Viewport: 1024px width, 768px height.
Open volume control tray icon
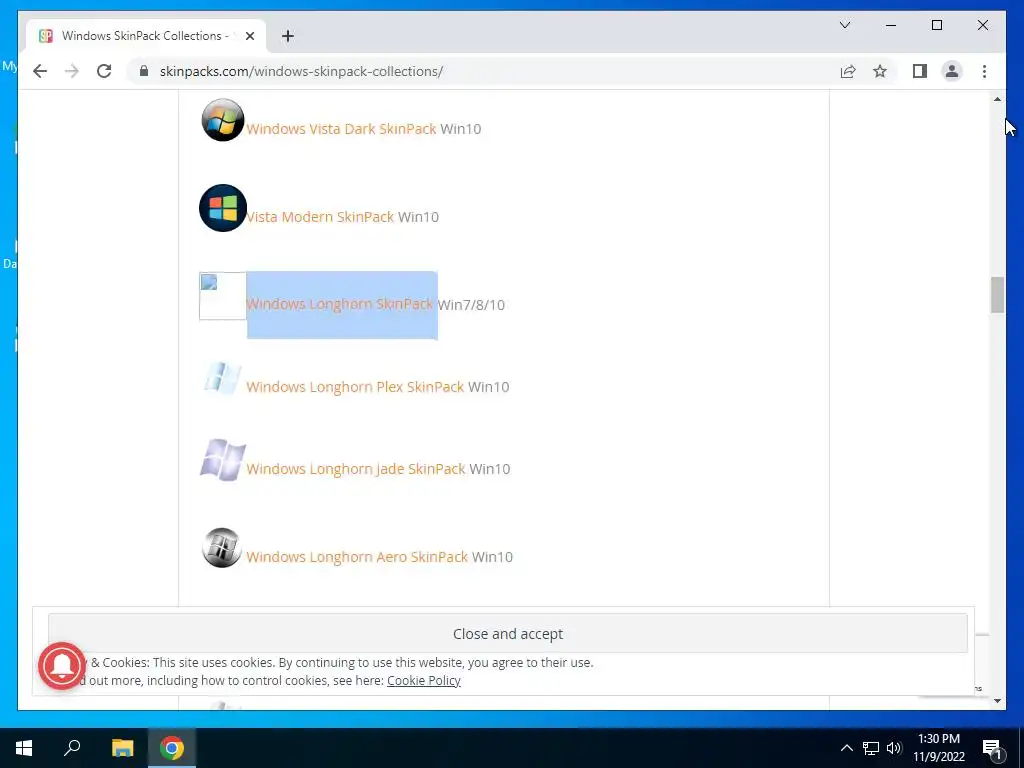pyautogui.click(x=894, y=748)
